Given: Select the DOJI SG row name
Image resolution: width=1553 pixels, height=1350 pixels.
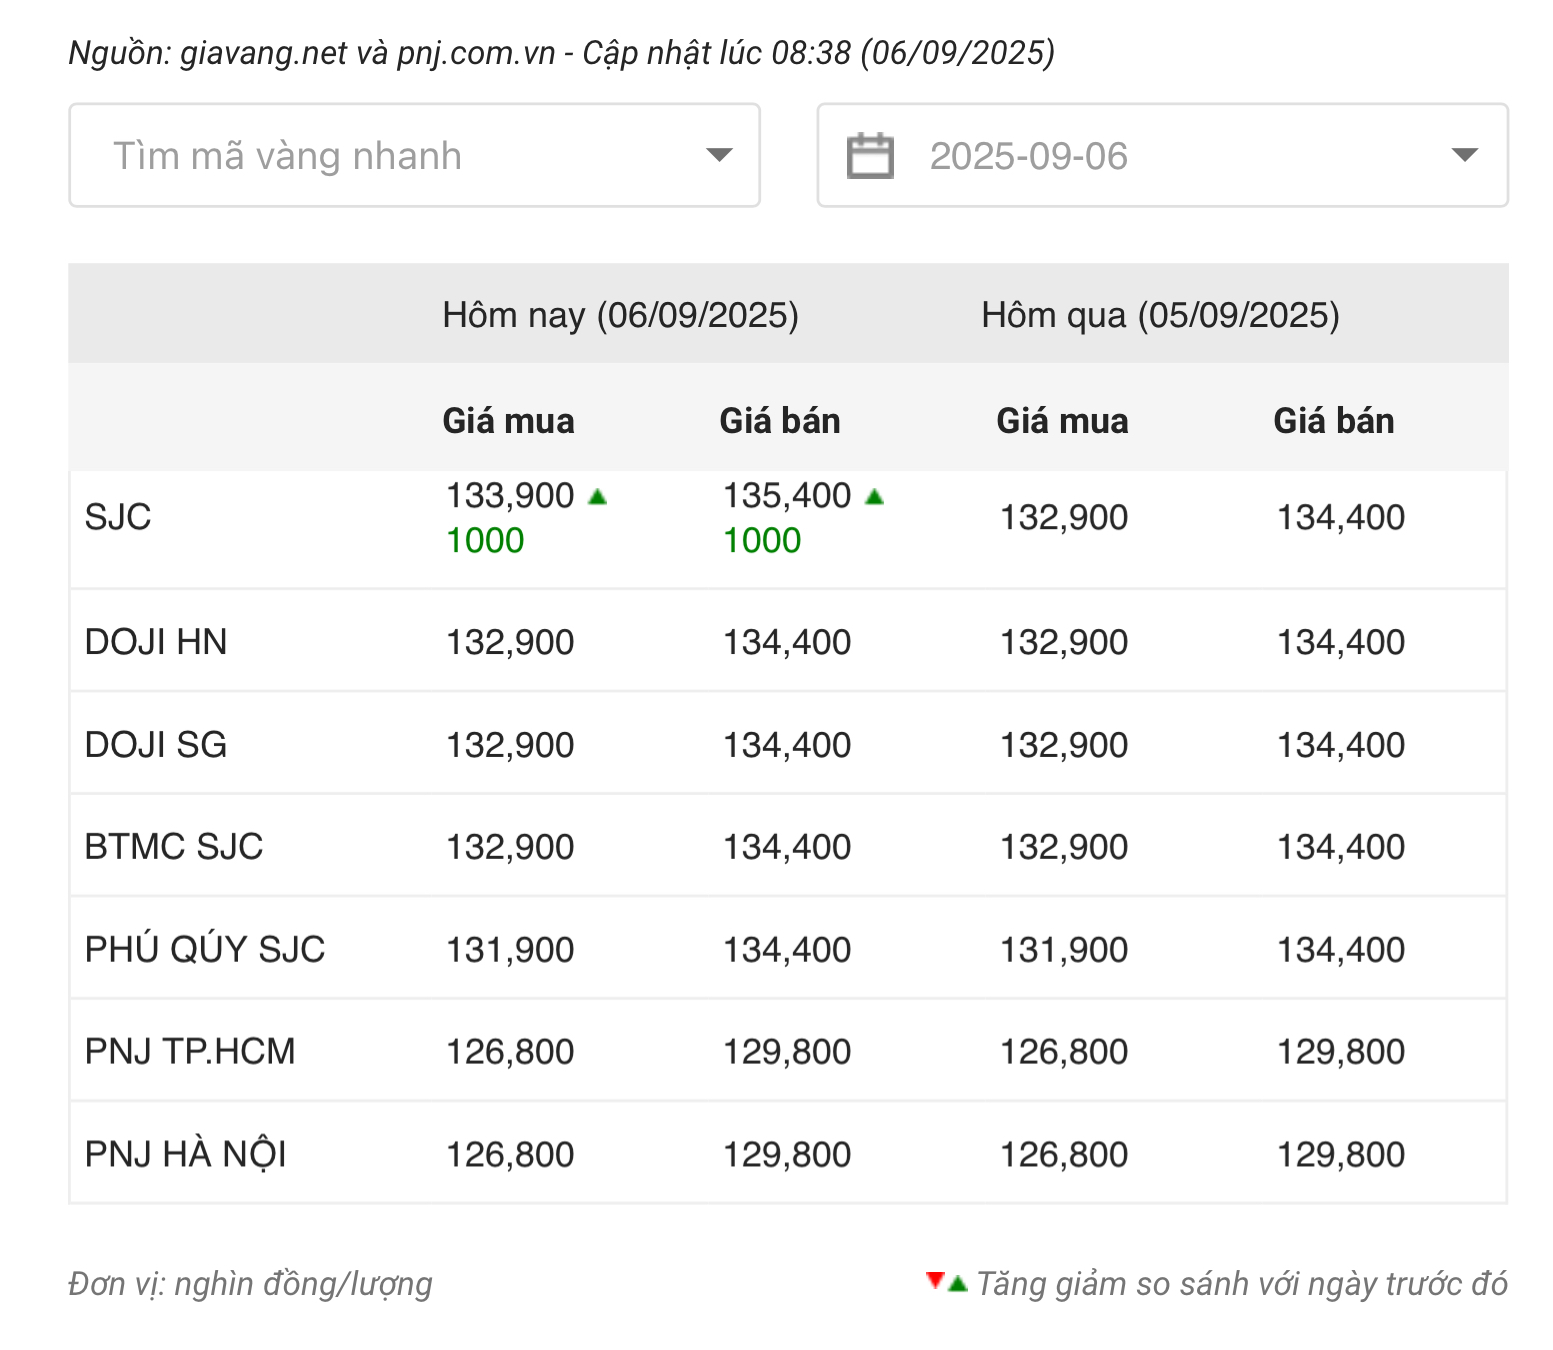Looking at the screenshot, I should tap(156, 745).
